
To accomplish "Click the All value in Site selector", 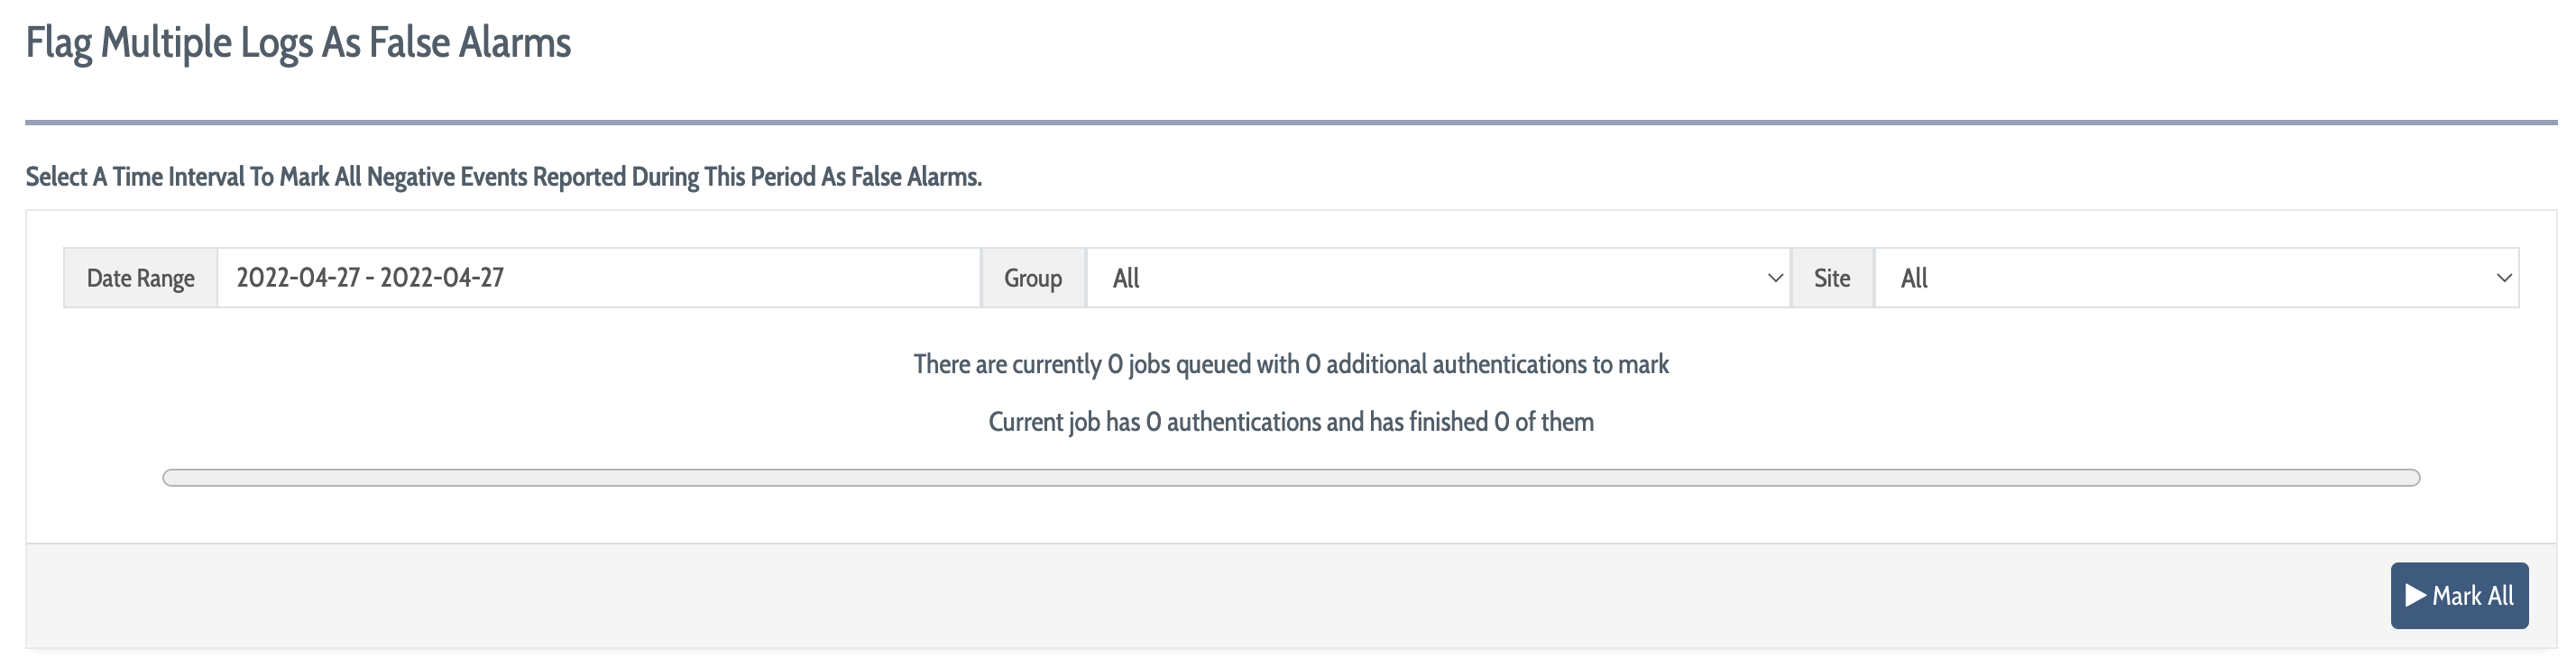I will point(1914,278).
